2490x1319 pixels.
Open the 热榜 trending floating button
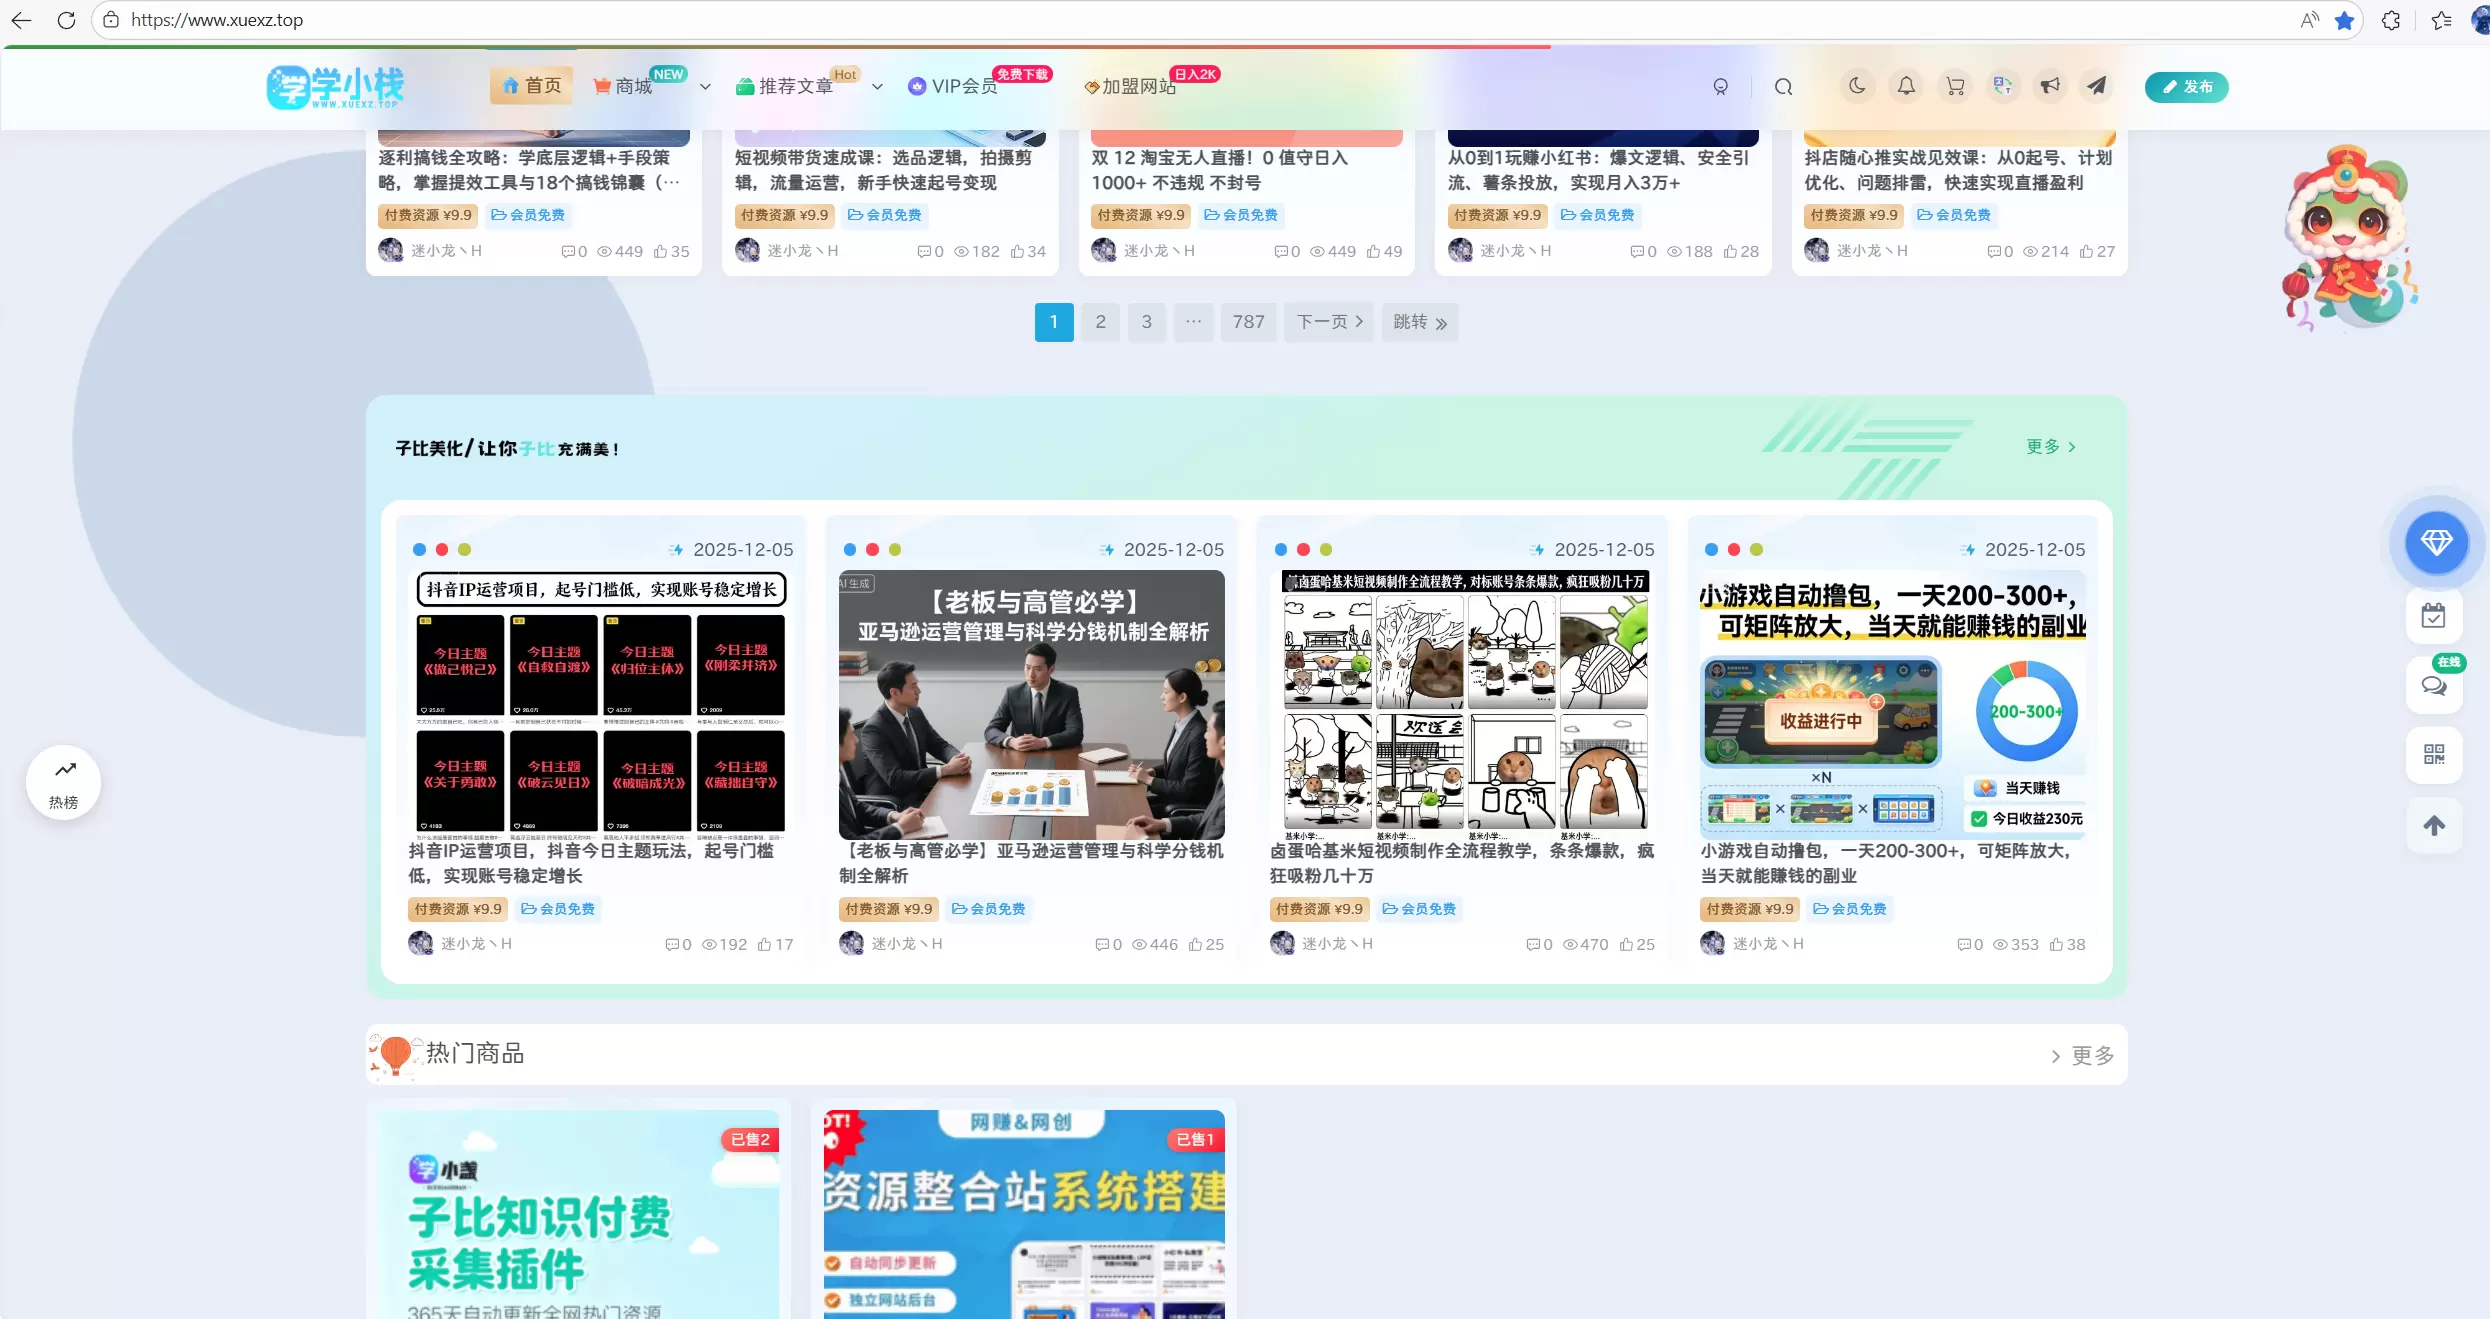tap(64, 783)
